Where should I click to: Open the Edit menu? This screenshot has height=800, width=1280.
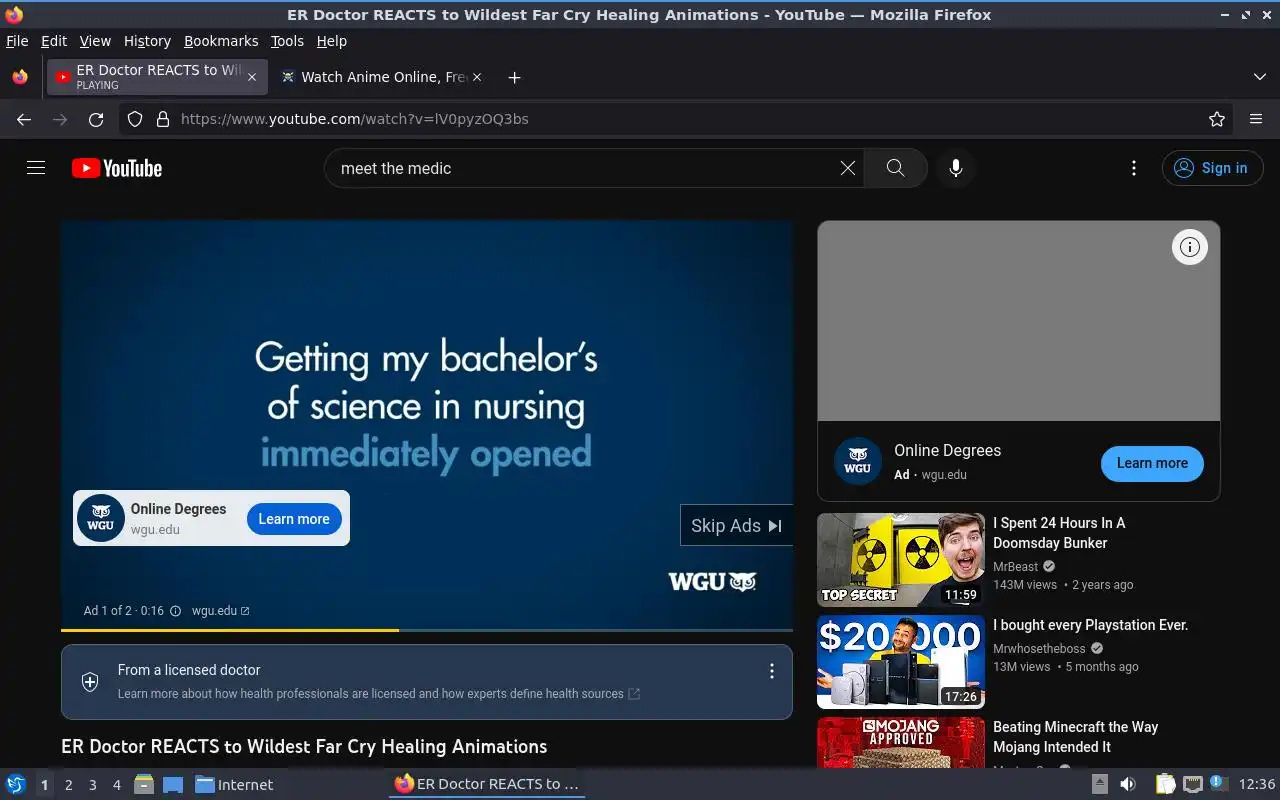(x=54, y=41)
